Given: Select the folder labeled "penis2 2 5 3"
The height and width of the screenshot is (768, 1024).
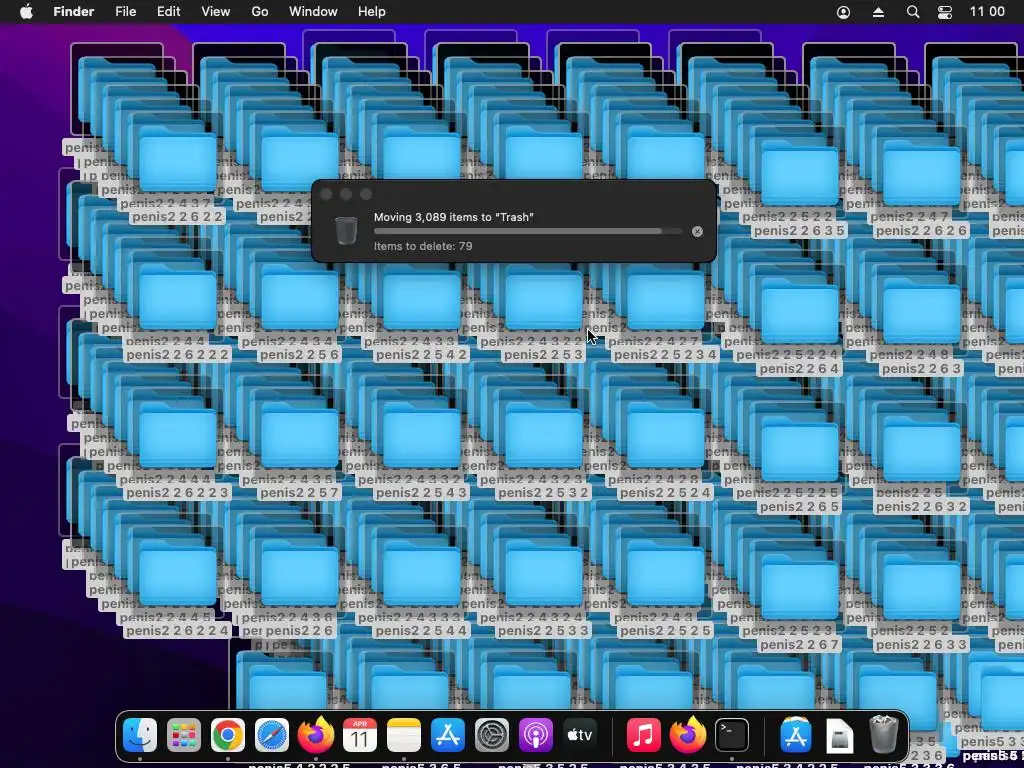Looking at the screenshot, I should [x=543, y=302].
